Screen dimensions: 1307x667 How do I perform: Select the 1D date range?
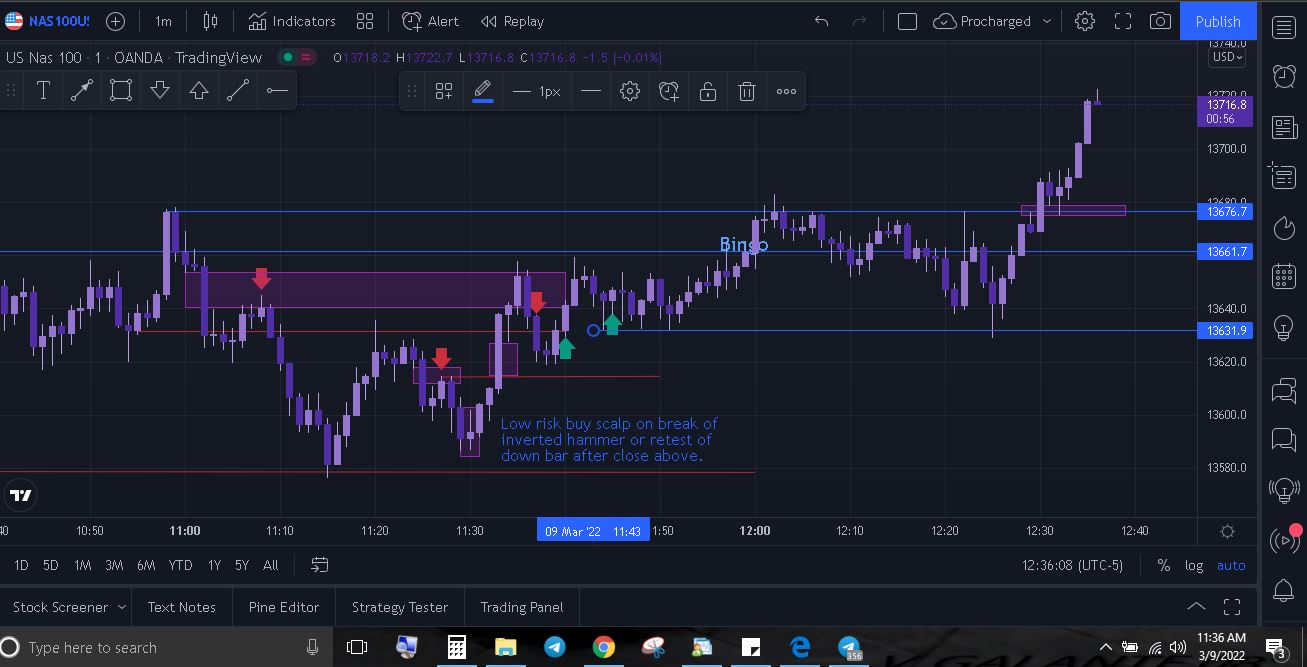click(20, 565)
